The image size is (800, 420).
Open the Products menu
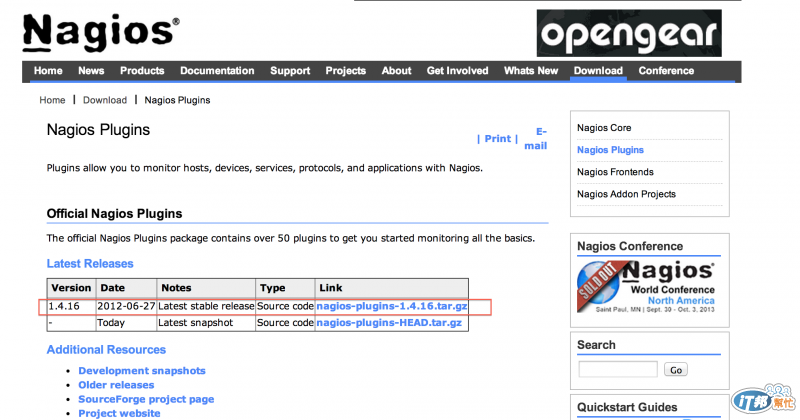pos(142,71)
